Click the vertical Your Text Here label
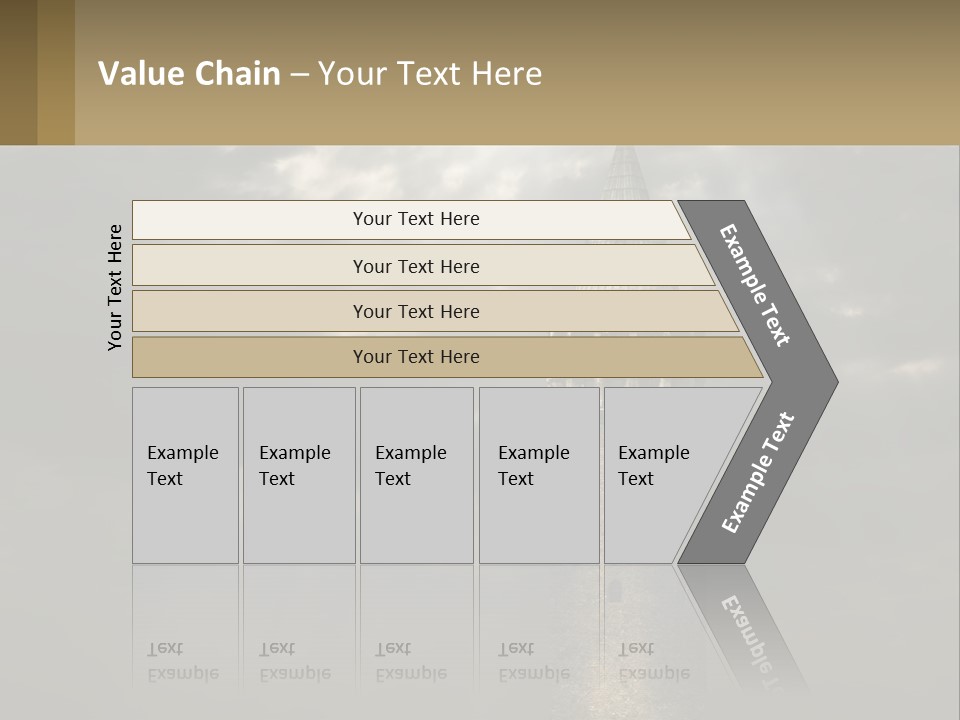Screen dimensions: 960x720 tap(115, 287)
